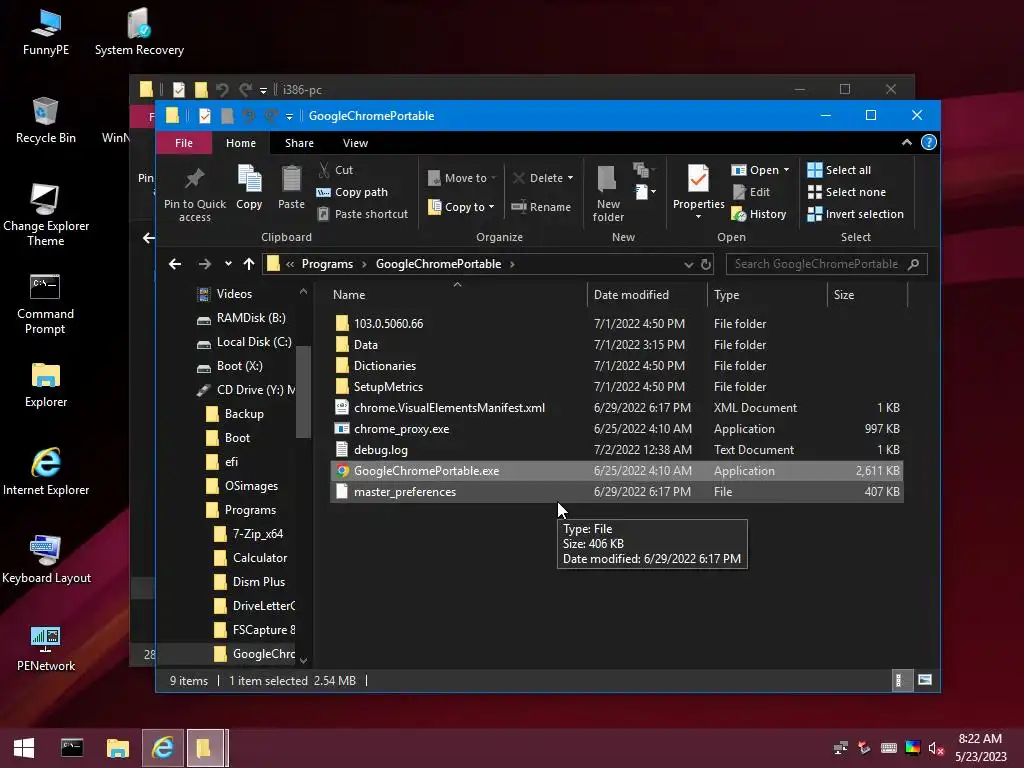
Task: Select Local Disk (C:) in navigation pane
Action: 245,342
